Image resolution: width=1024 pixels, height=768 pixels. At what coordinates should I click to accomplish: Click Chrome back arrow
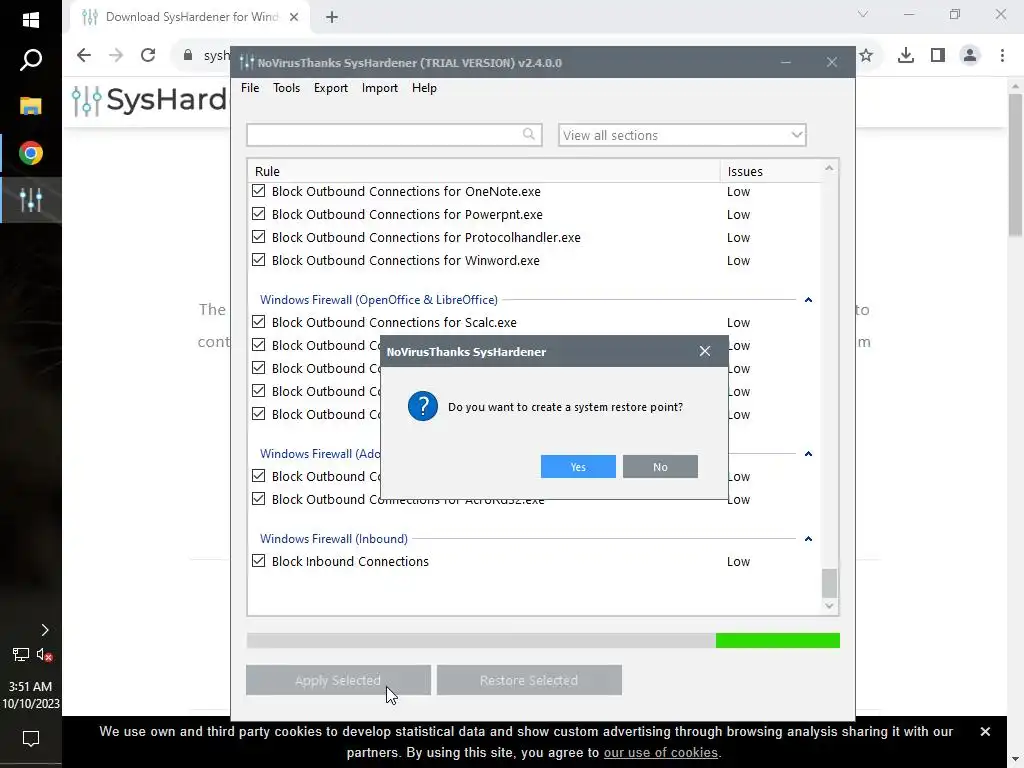coord(84,55)
